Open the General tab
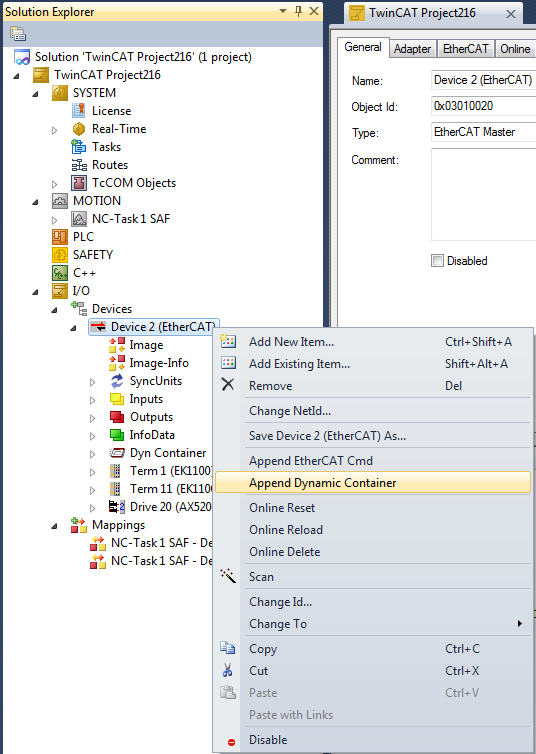The height and width of the screenshot is (754, 536). pos(363,47)
